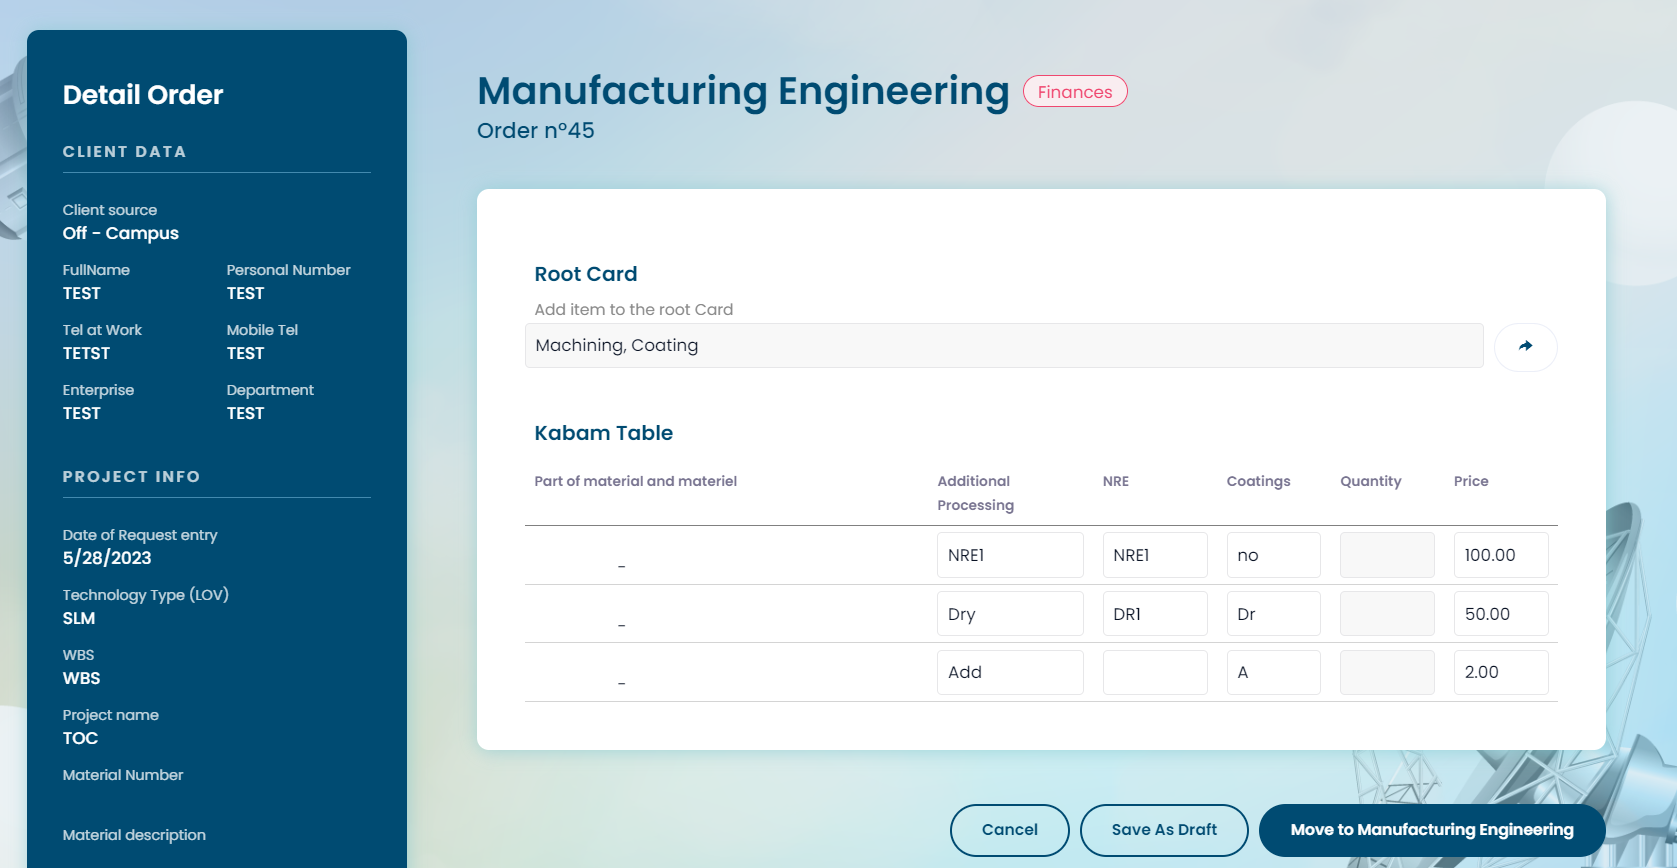Select the DR1 NRE field
Viewport: 1677px width, 868px height.
click(1154, 614)
